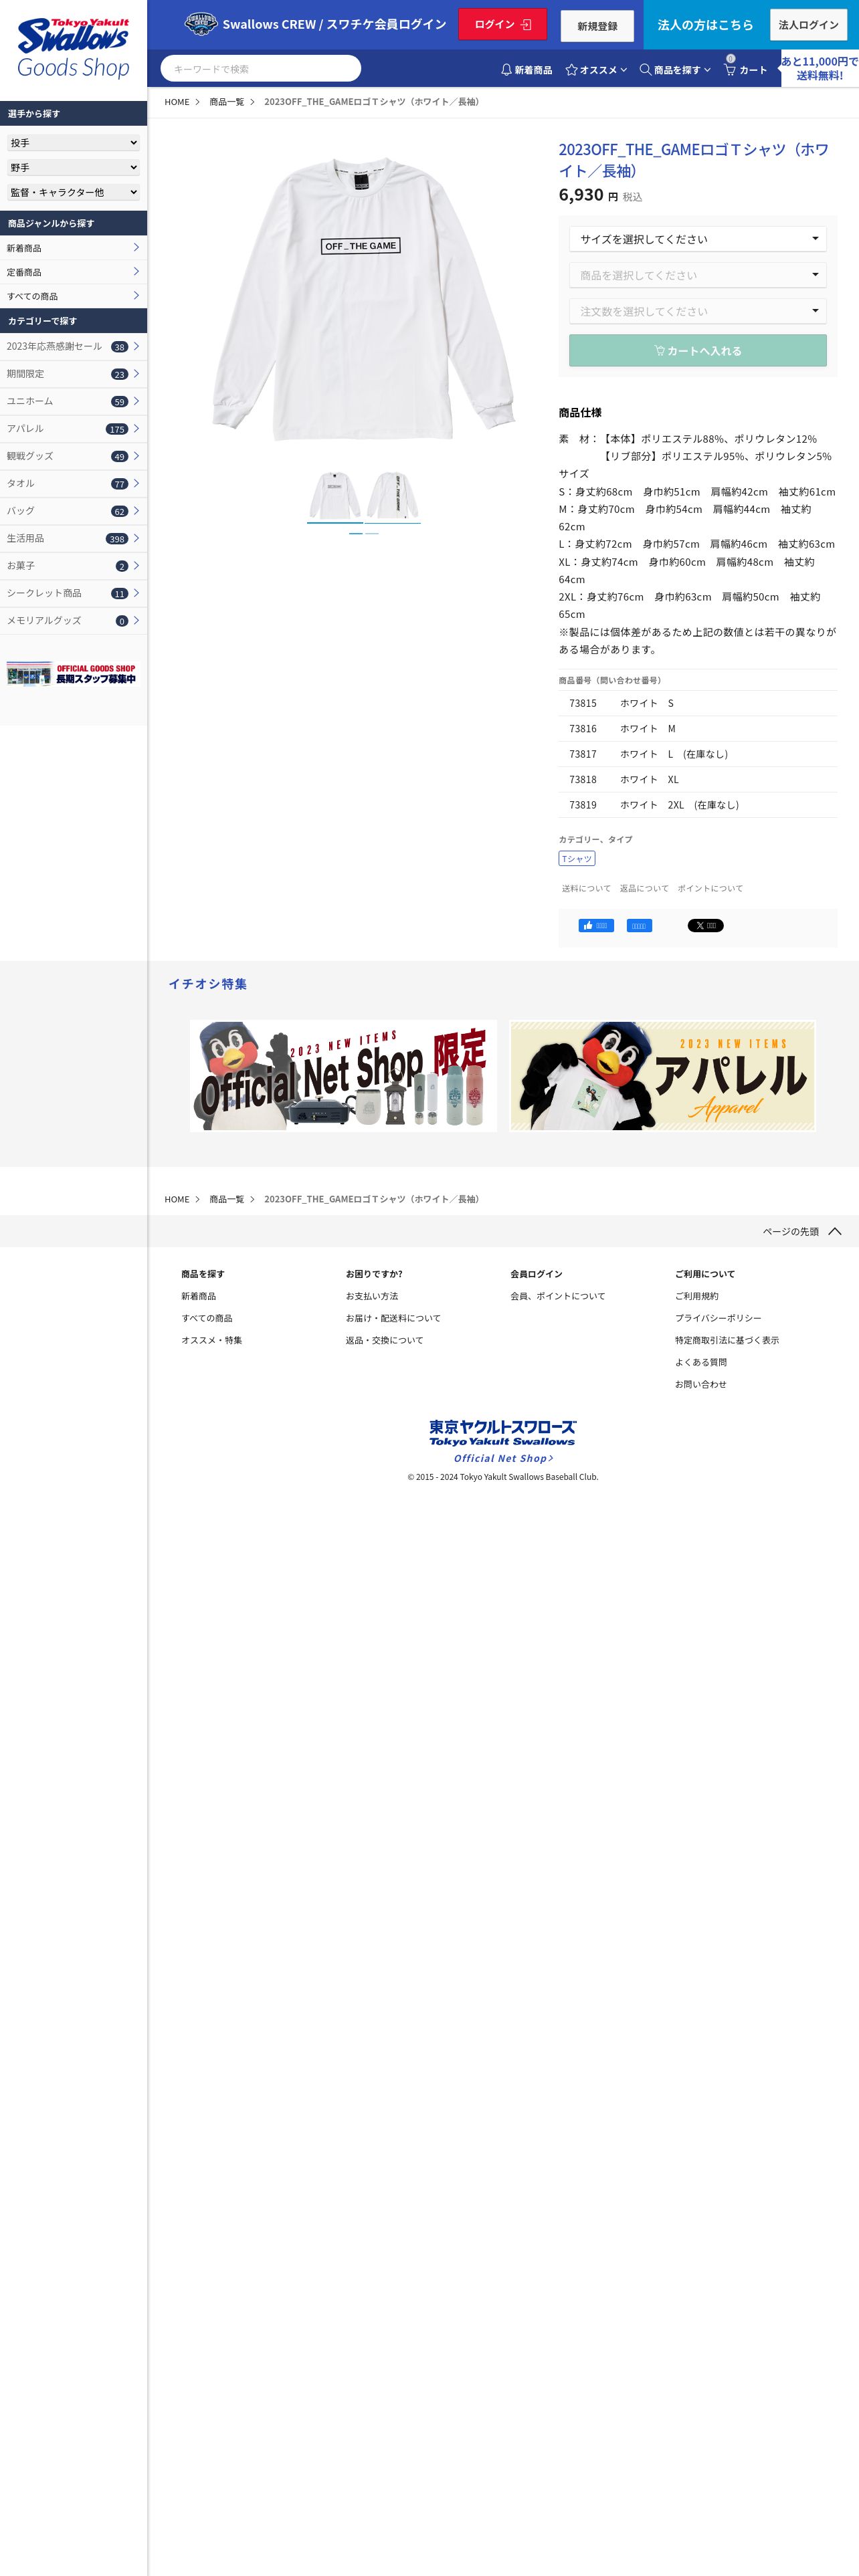Click the 法人ログイン button
Image resolution: width=859 pixels, height=2576 pixels.
(808, 25)
